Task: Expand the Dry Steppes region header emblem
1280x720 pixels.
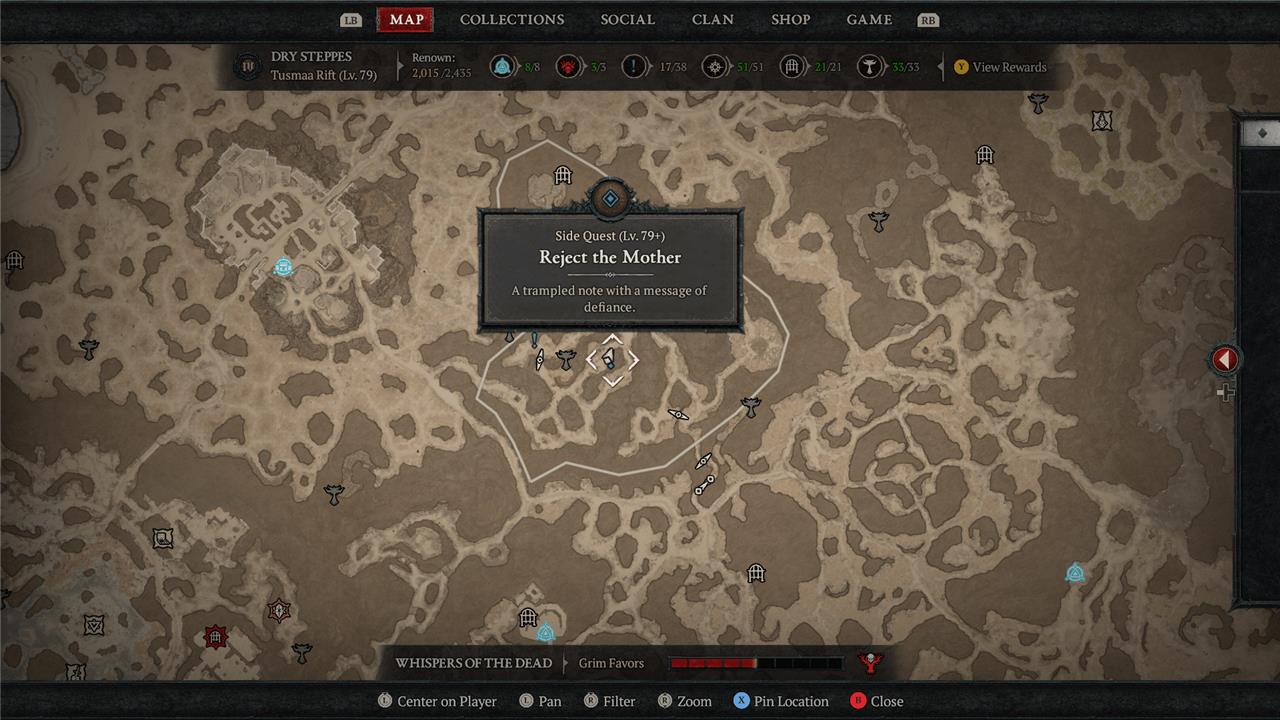Action: click(246, 67)
